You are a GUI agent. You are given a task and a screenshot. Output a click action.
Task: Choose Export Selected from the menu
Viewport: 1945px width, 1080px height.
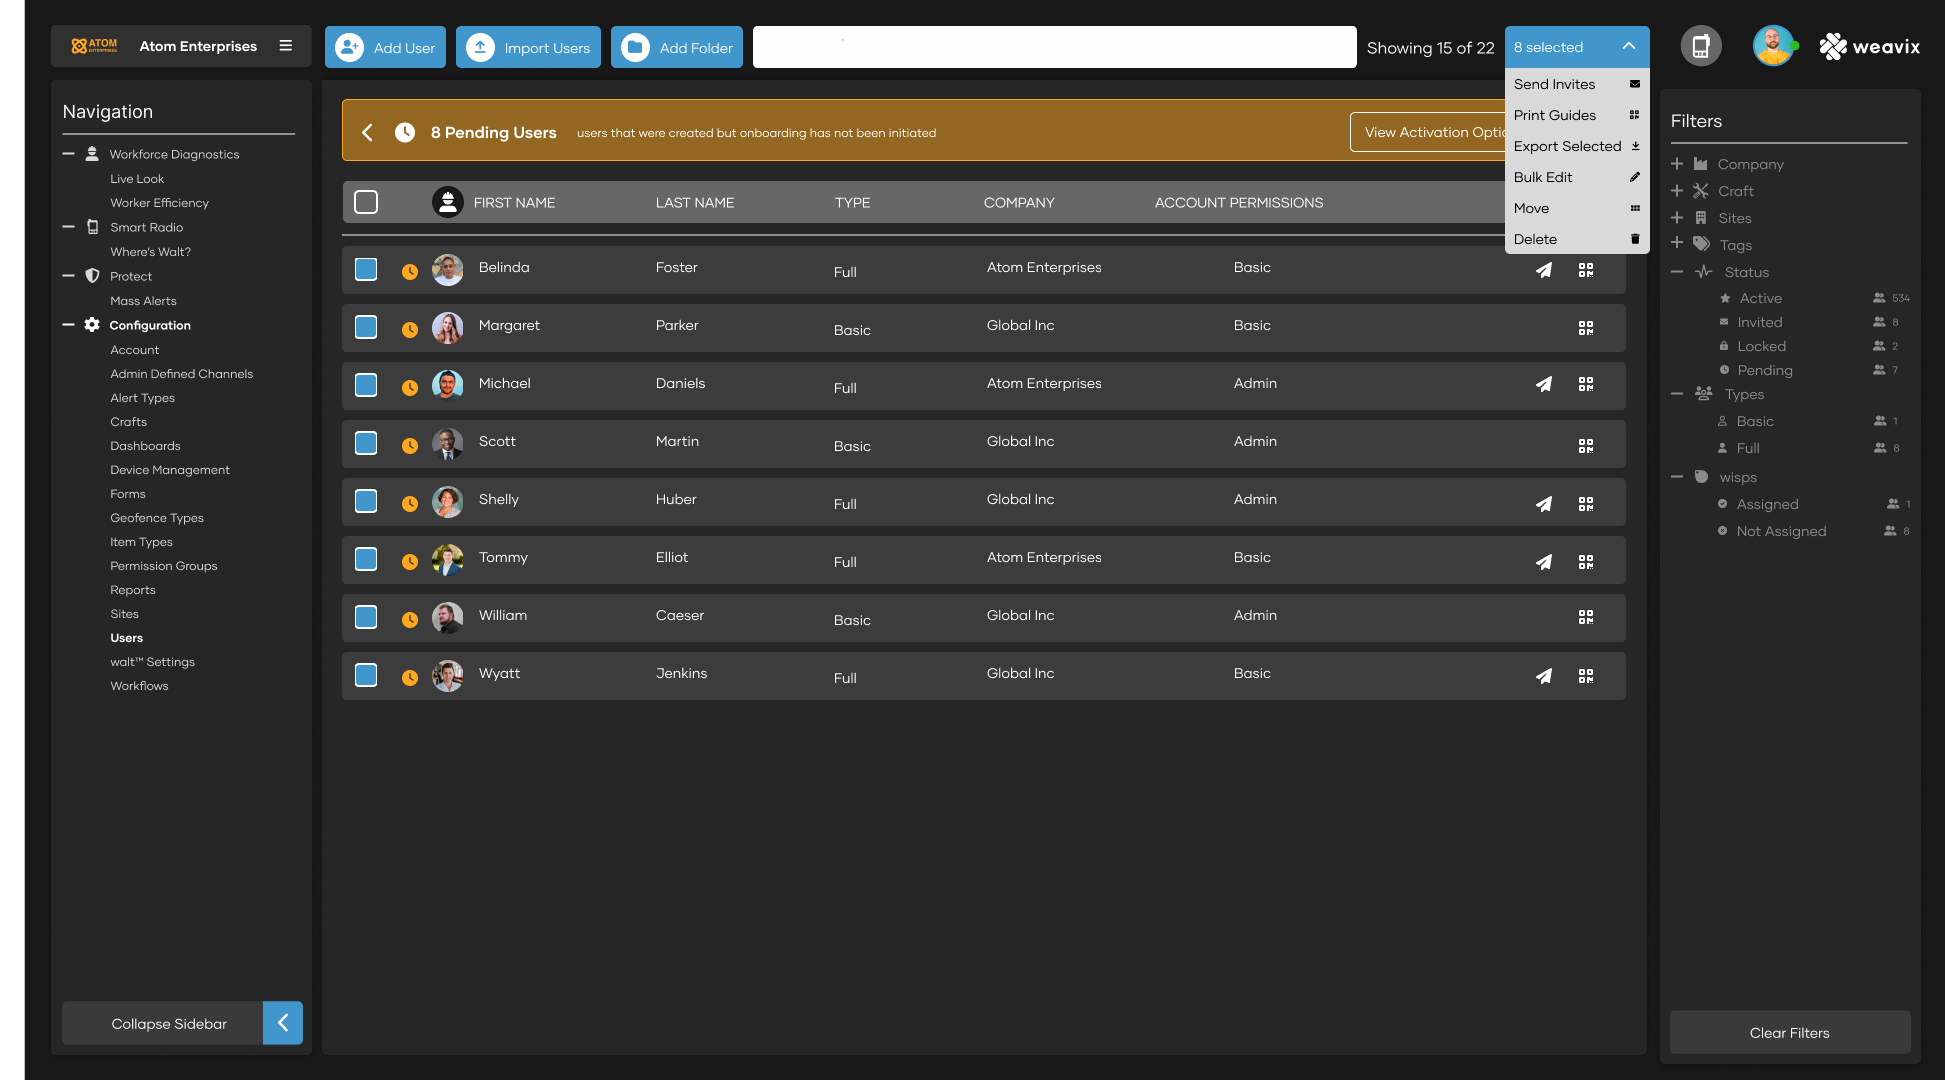pos(1576,146)
